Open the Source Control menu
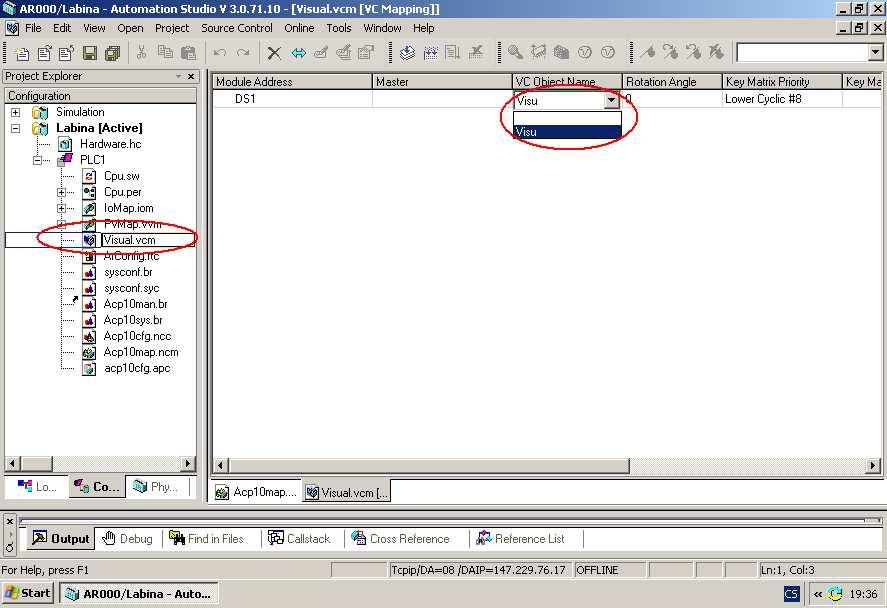 236,28
